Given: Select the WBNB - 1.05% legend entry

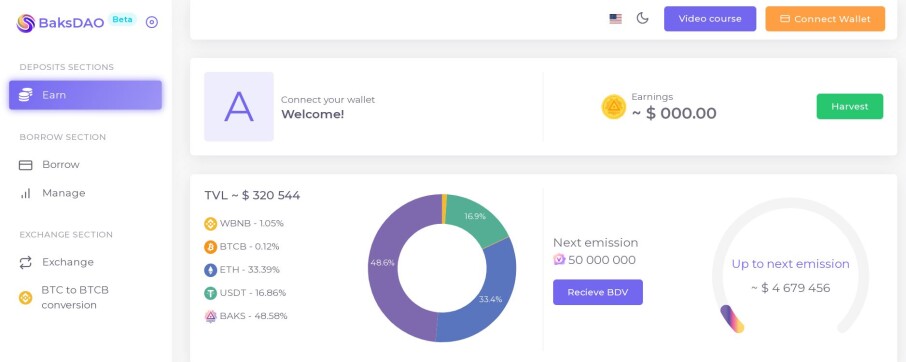Looking at the screenshot, I should click(x=244, y=223).
